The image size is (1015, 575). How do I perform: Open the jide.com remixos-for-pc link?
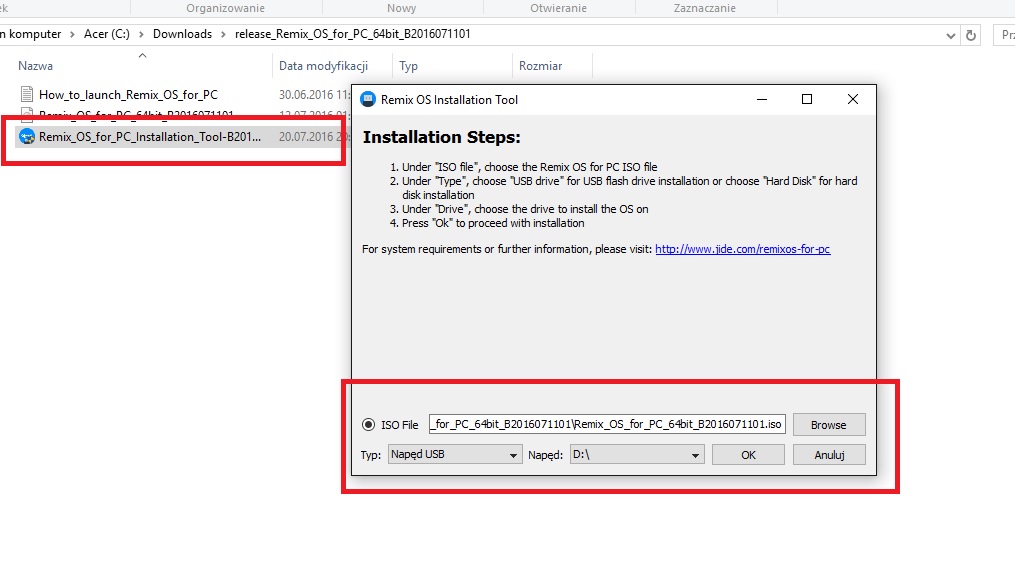point(742,249)
